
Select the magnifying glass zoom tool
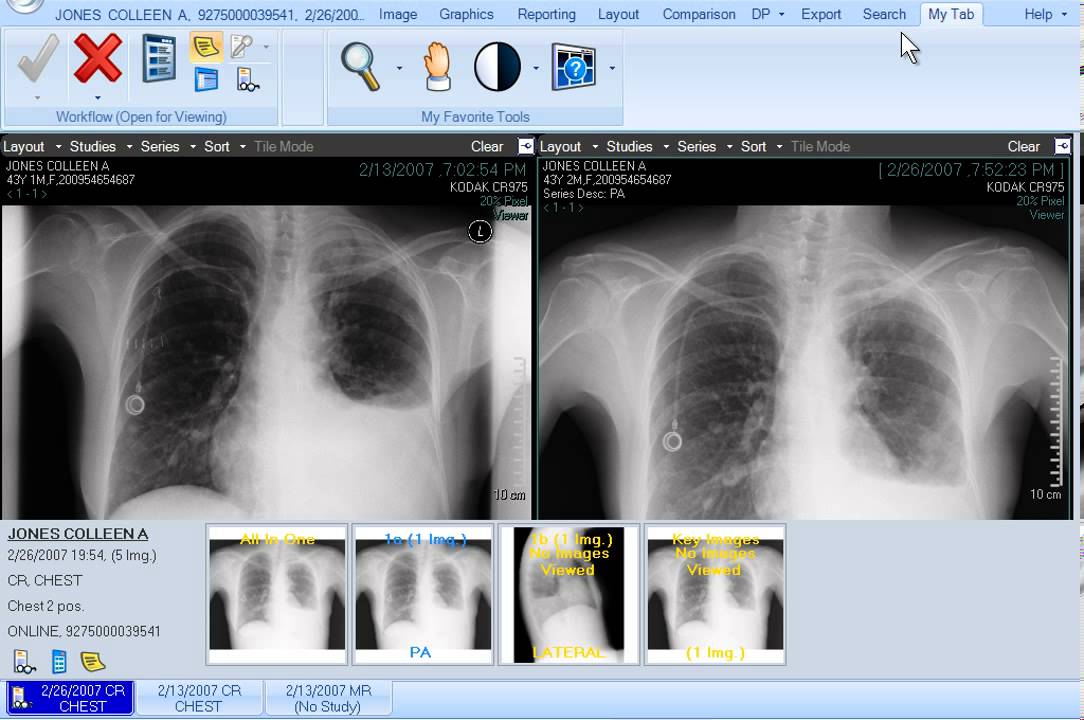click(360, 67)
